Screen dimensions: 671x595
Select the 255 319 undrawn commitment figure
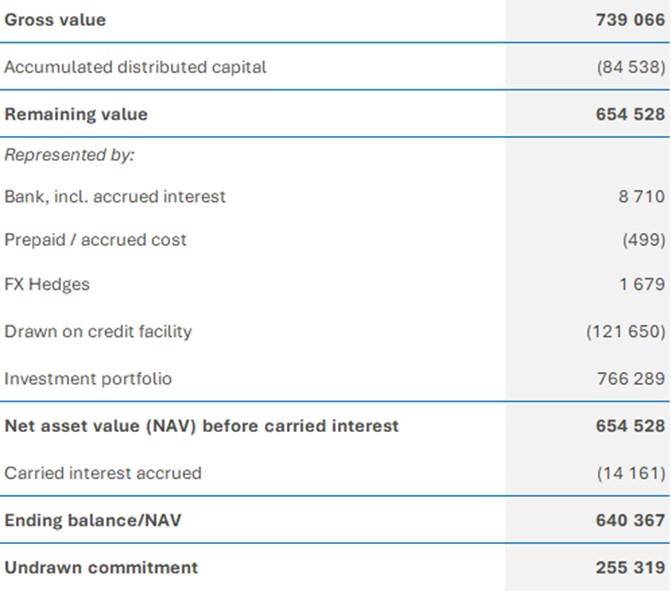pos(630,567)
